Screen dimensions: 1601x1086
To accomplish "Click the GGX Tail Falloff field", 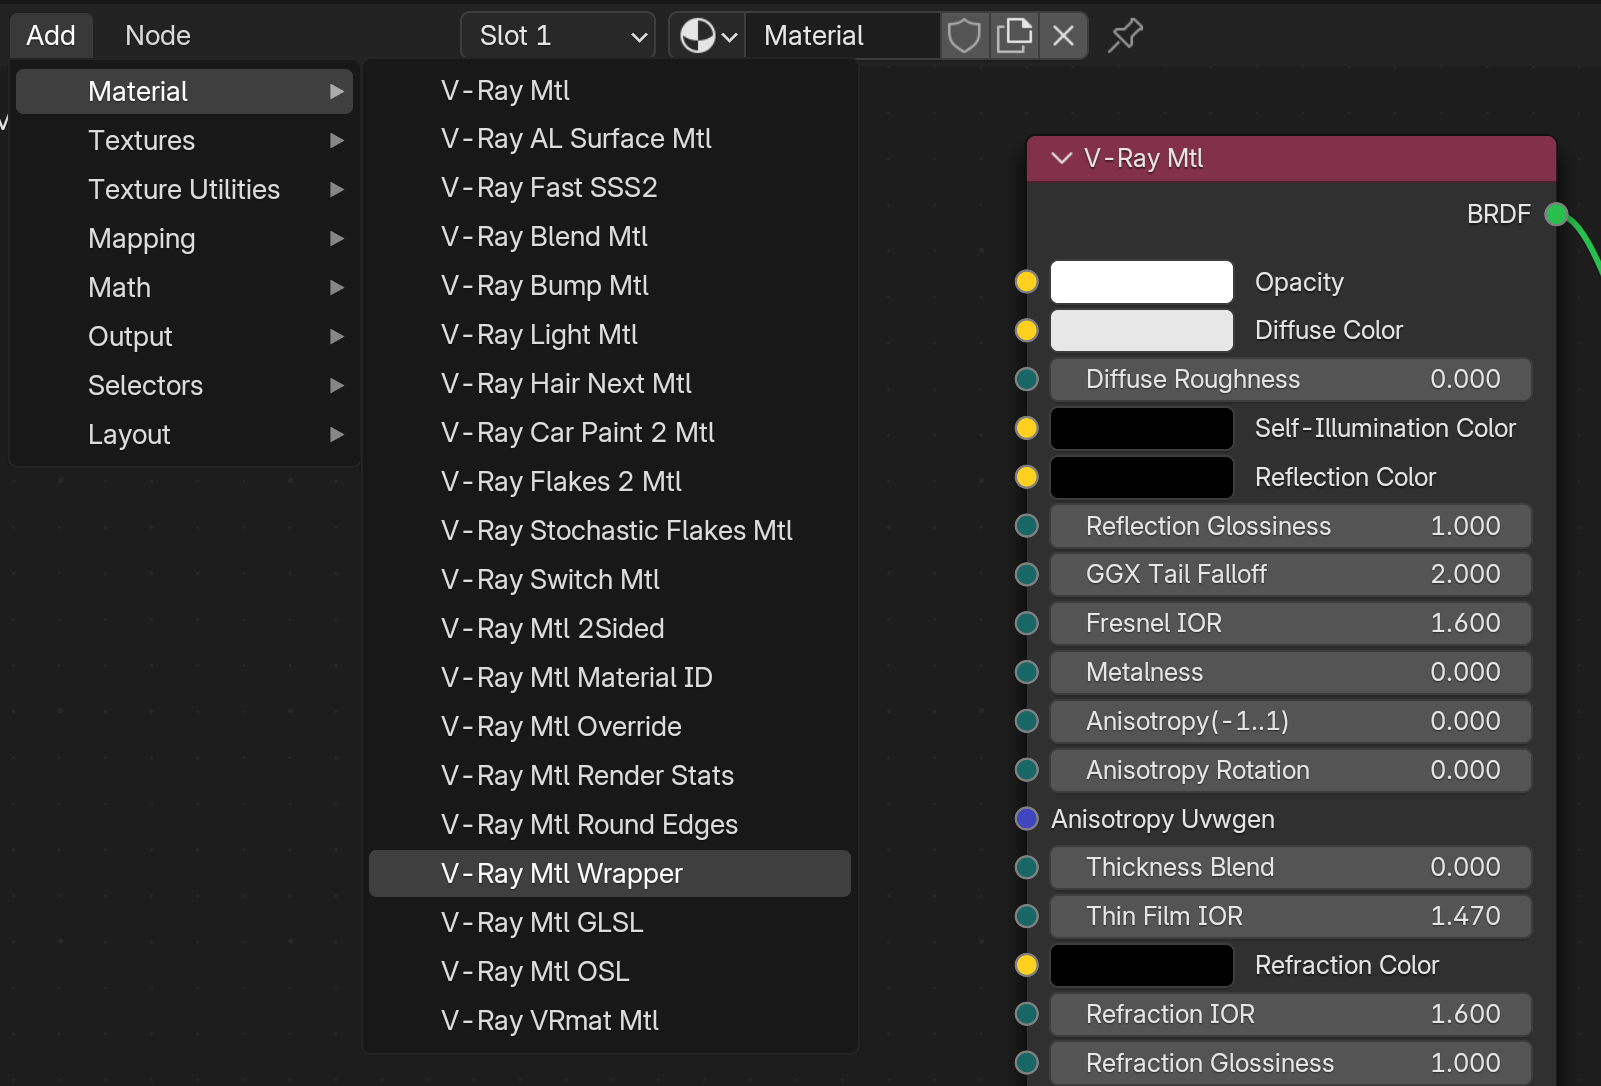I will [x=1291, y=575].
